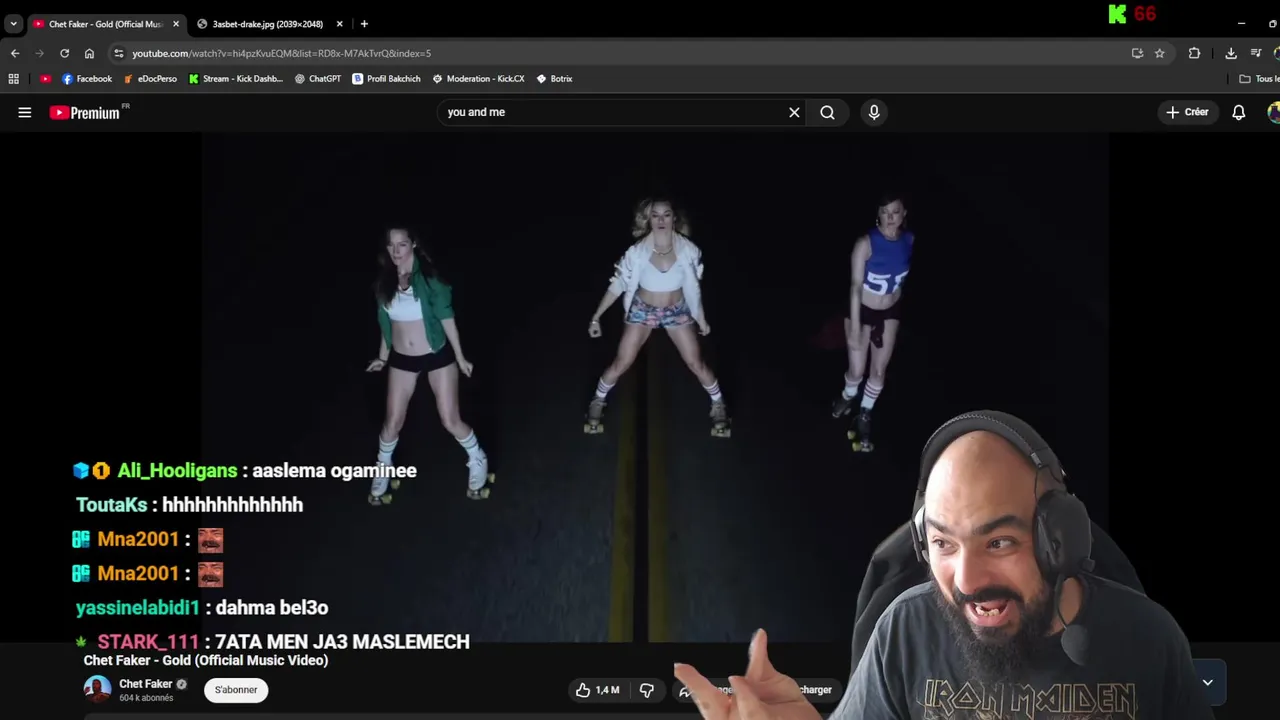
Task: Open the Chet Faker channel name link
Action: coord(146,684)
